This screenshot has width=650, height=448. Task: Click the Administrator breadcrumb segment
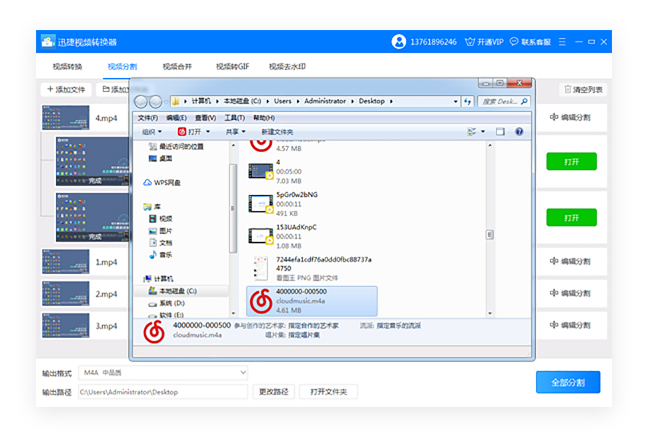pyautogui.click(x=325, y=101)
